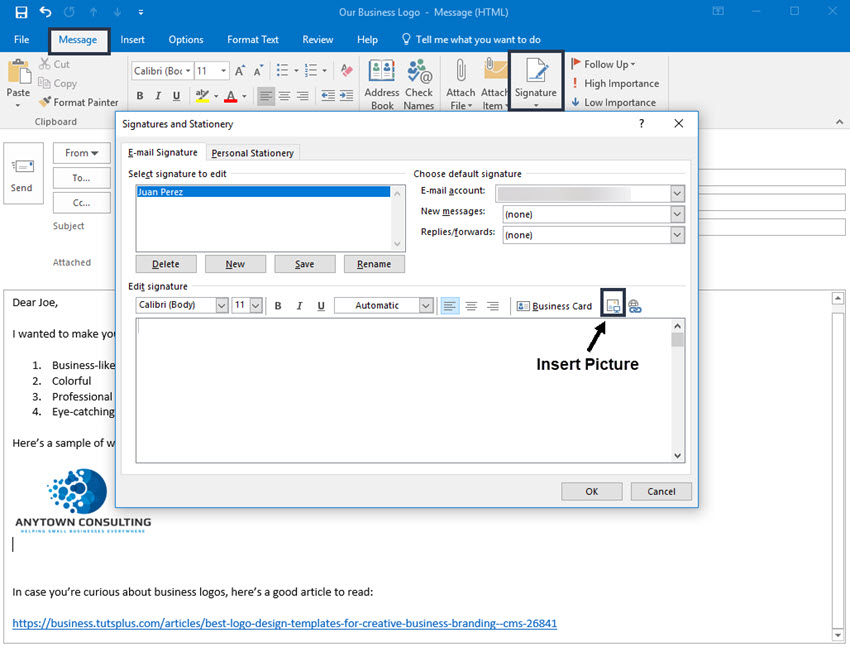Screen dimensions: 850x647
Task: Toggle bold formatting in the signature editor
Action: coord(276,305)
